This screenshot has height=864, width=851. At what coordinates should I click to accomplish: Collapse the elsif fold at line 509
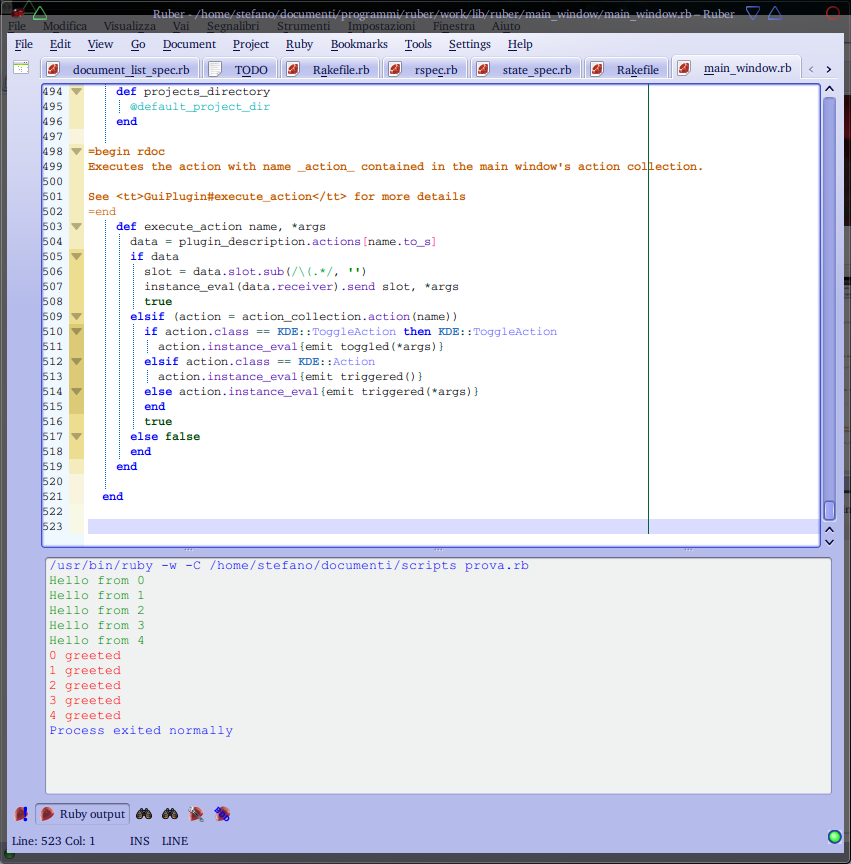pyautogui.click(x=77, y=316)
